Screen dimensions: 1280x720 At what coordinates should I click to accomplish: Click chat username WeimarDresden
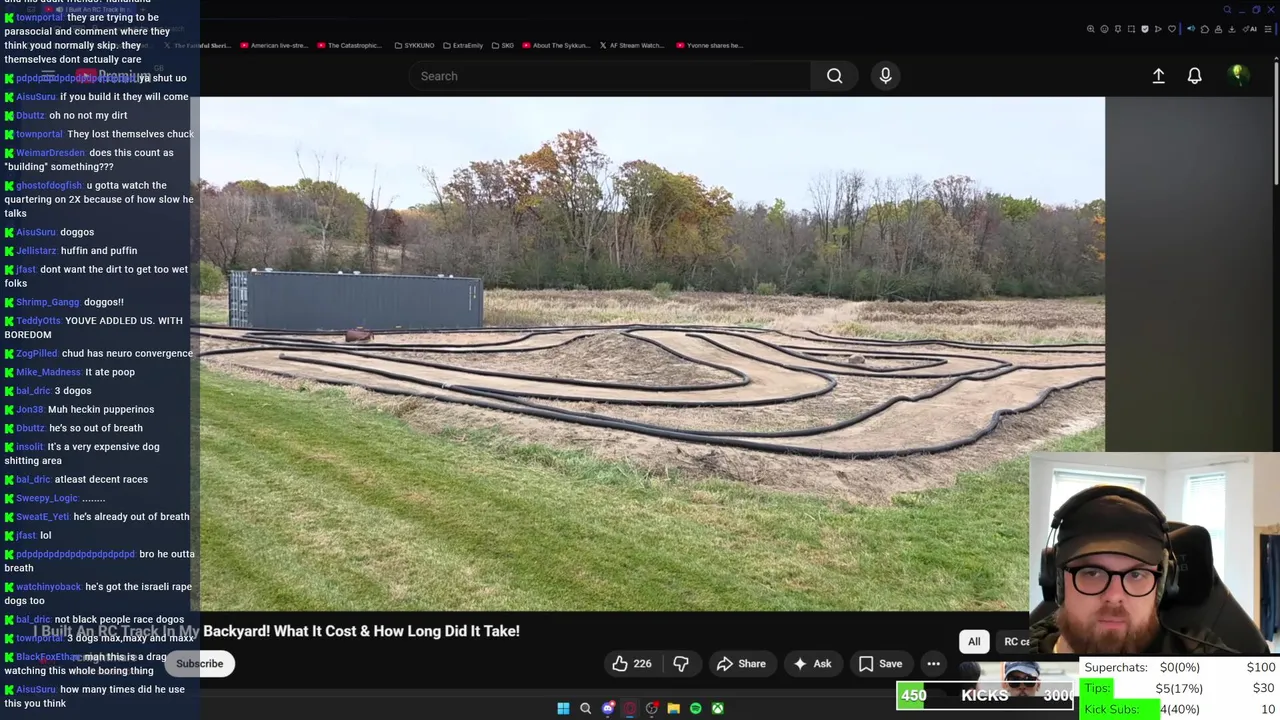click(x=50, y=153)
